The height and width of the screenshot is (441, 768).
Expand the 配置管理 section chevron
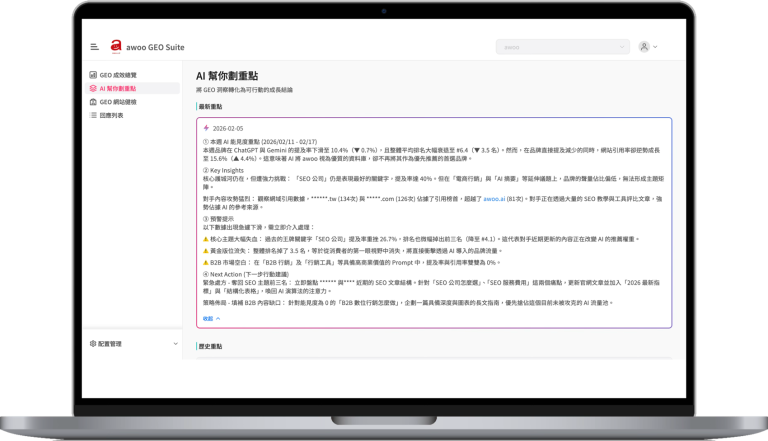(176, 343)
